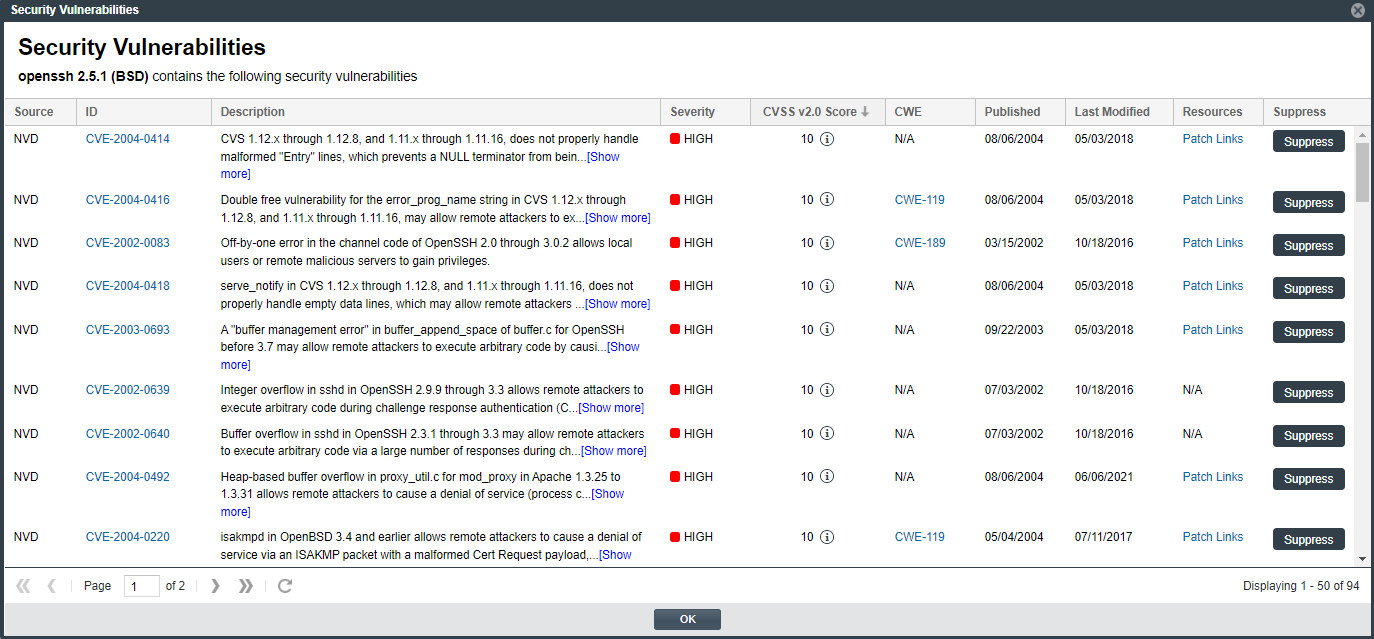Open CVE-2002-0640 link
The width and height of the screenshot is (1374, 639).
tap(128, 434)
